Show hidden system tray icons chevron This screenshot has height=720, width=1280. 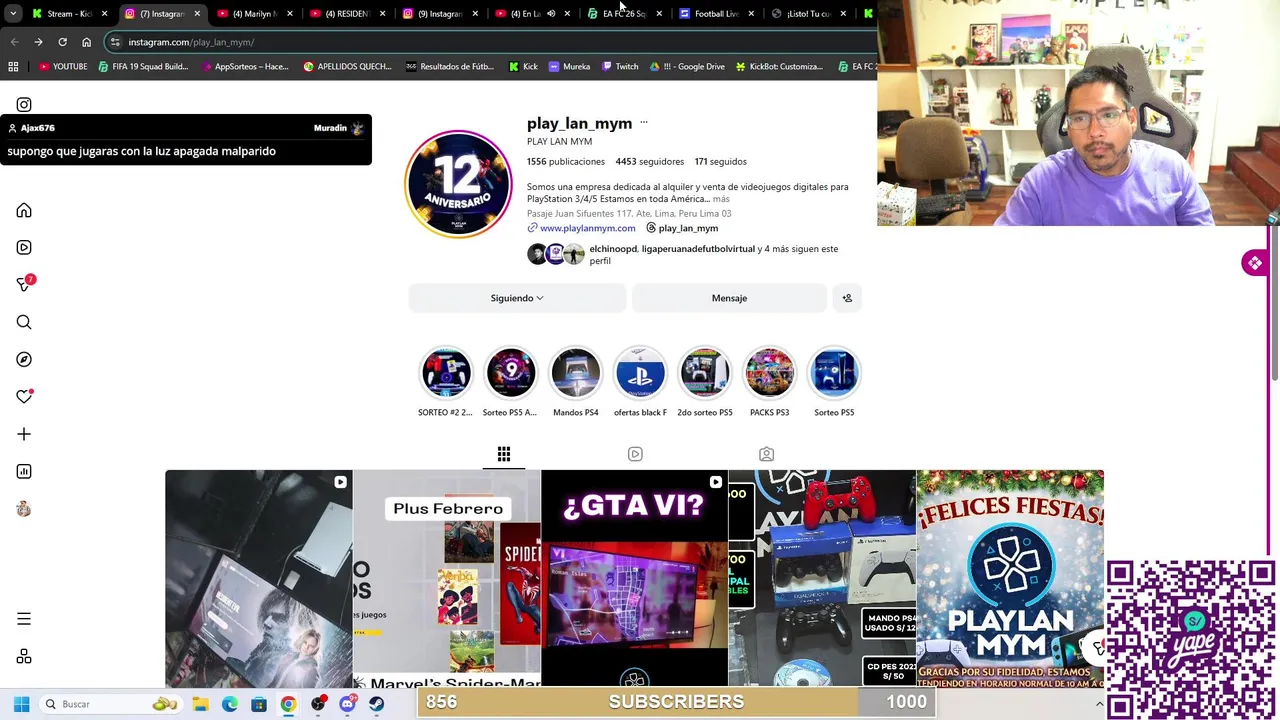click(x=1099, y=704)
